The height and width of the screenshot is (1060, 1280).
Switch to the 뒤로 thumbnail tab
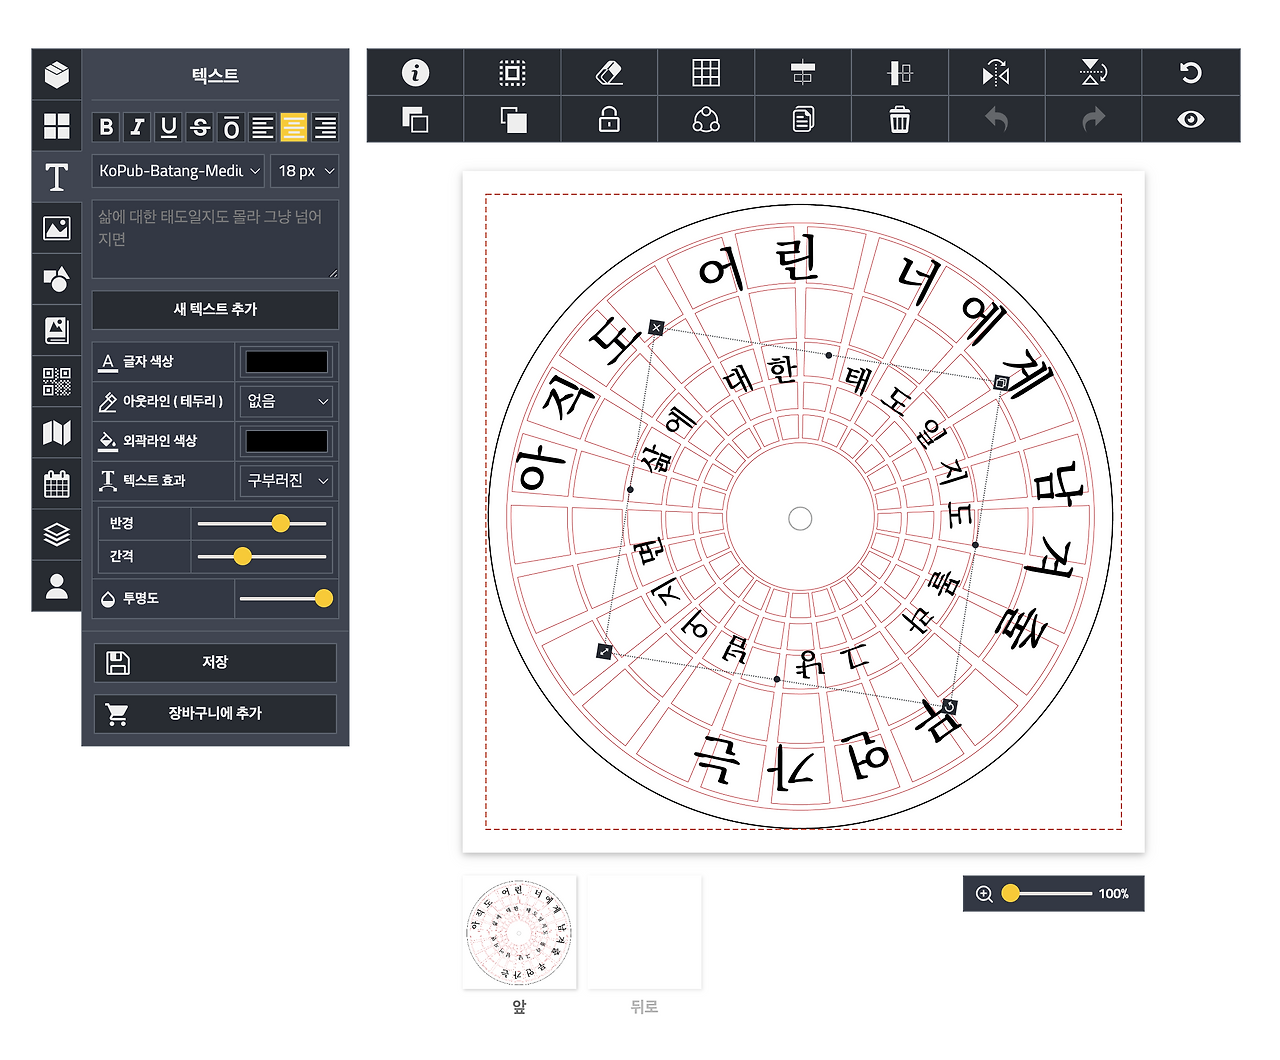coord(644,932)
